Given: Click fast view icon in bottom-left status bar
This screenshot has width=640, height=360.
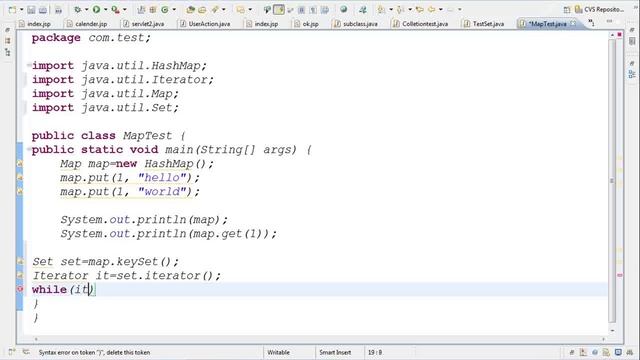Looking at the screenshot, I should tap(11, 352).
